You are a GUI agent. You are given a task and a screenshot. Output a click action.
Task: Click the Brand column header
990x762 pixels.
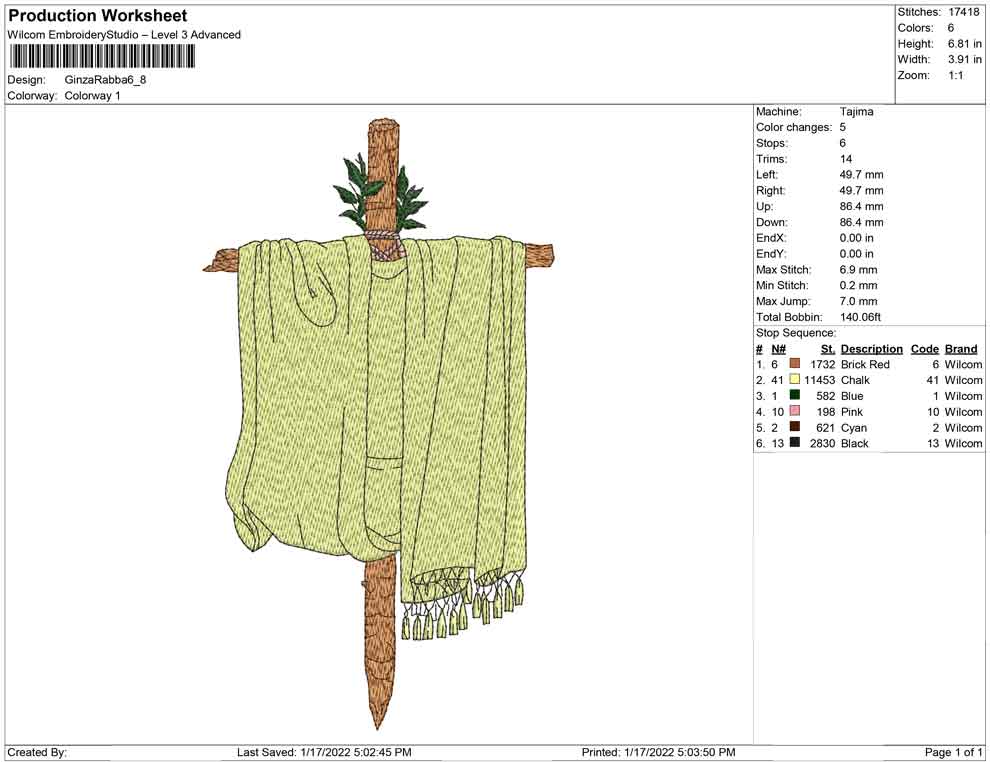(961, 349)
